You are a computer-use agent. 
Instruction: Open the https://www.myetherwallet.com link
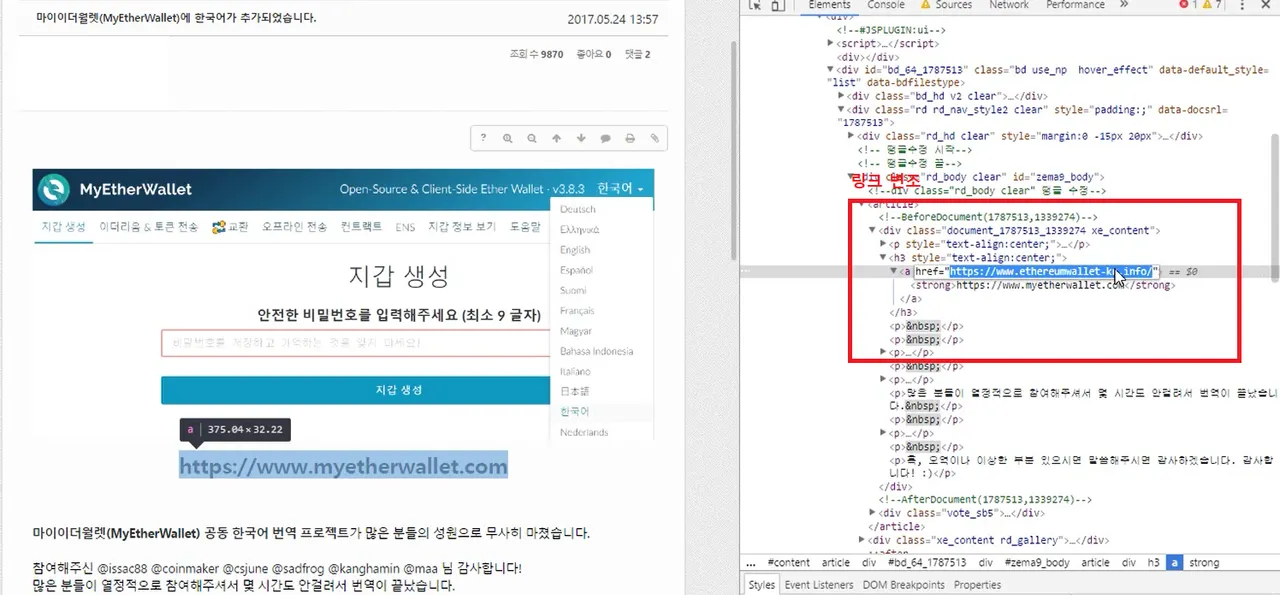click(344, 466)
